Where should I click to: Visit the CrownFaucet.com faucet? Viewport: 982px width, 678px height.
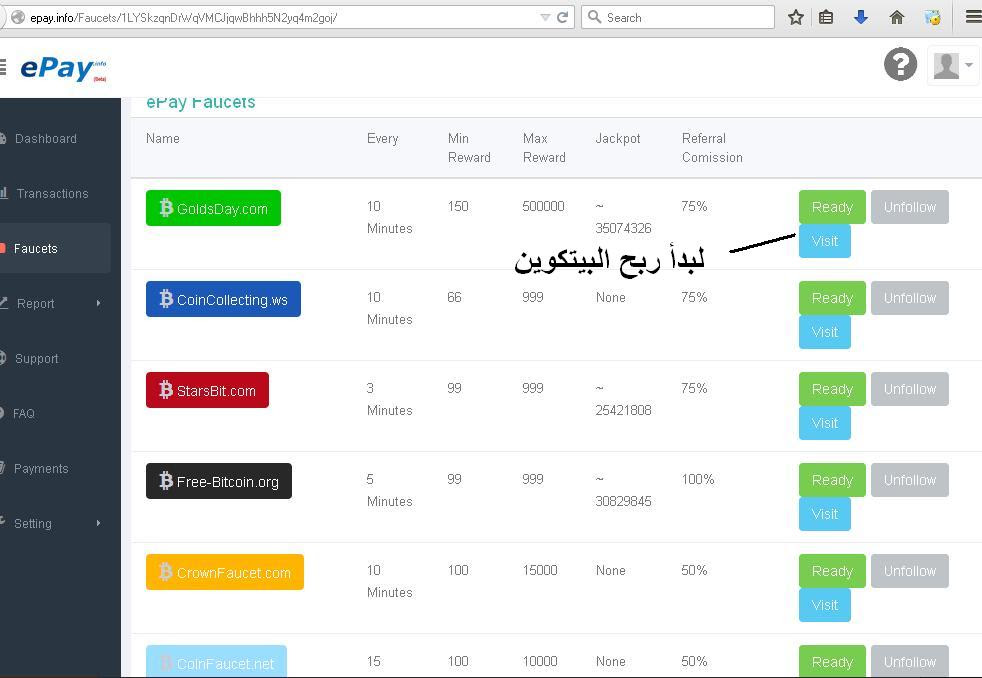(824, 605)
